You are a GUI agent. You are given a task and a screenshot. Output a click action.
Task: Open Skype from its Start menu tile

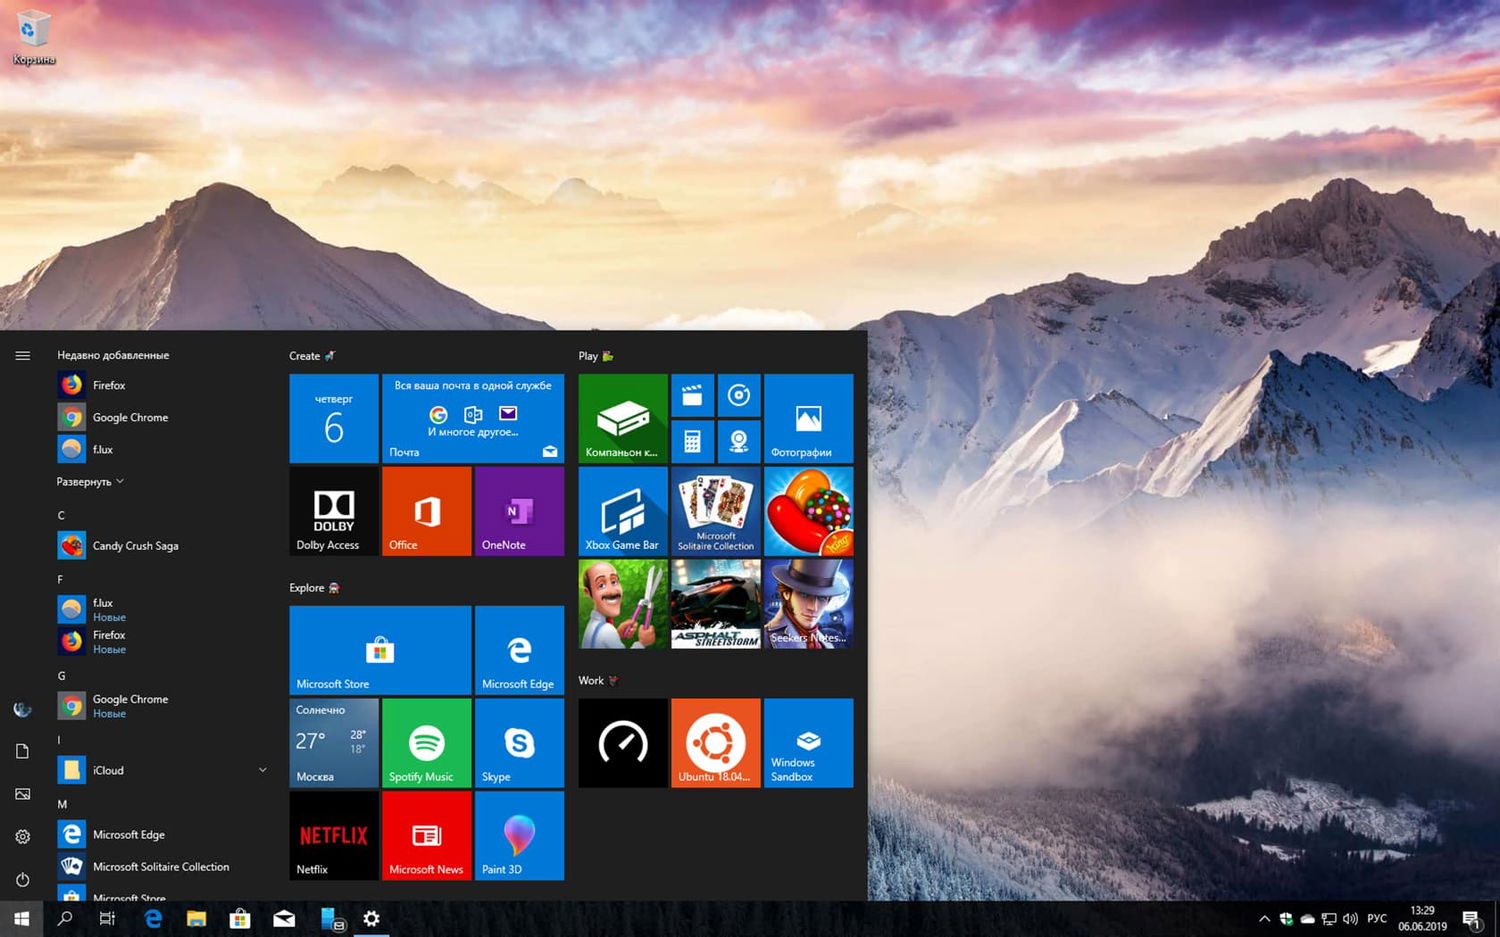(519, 742)
